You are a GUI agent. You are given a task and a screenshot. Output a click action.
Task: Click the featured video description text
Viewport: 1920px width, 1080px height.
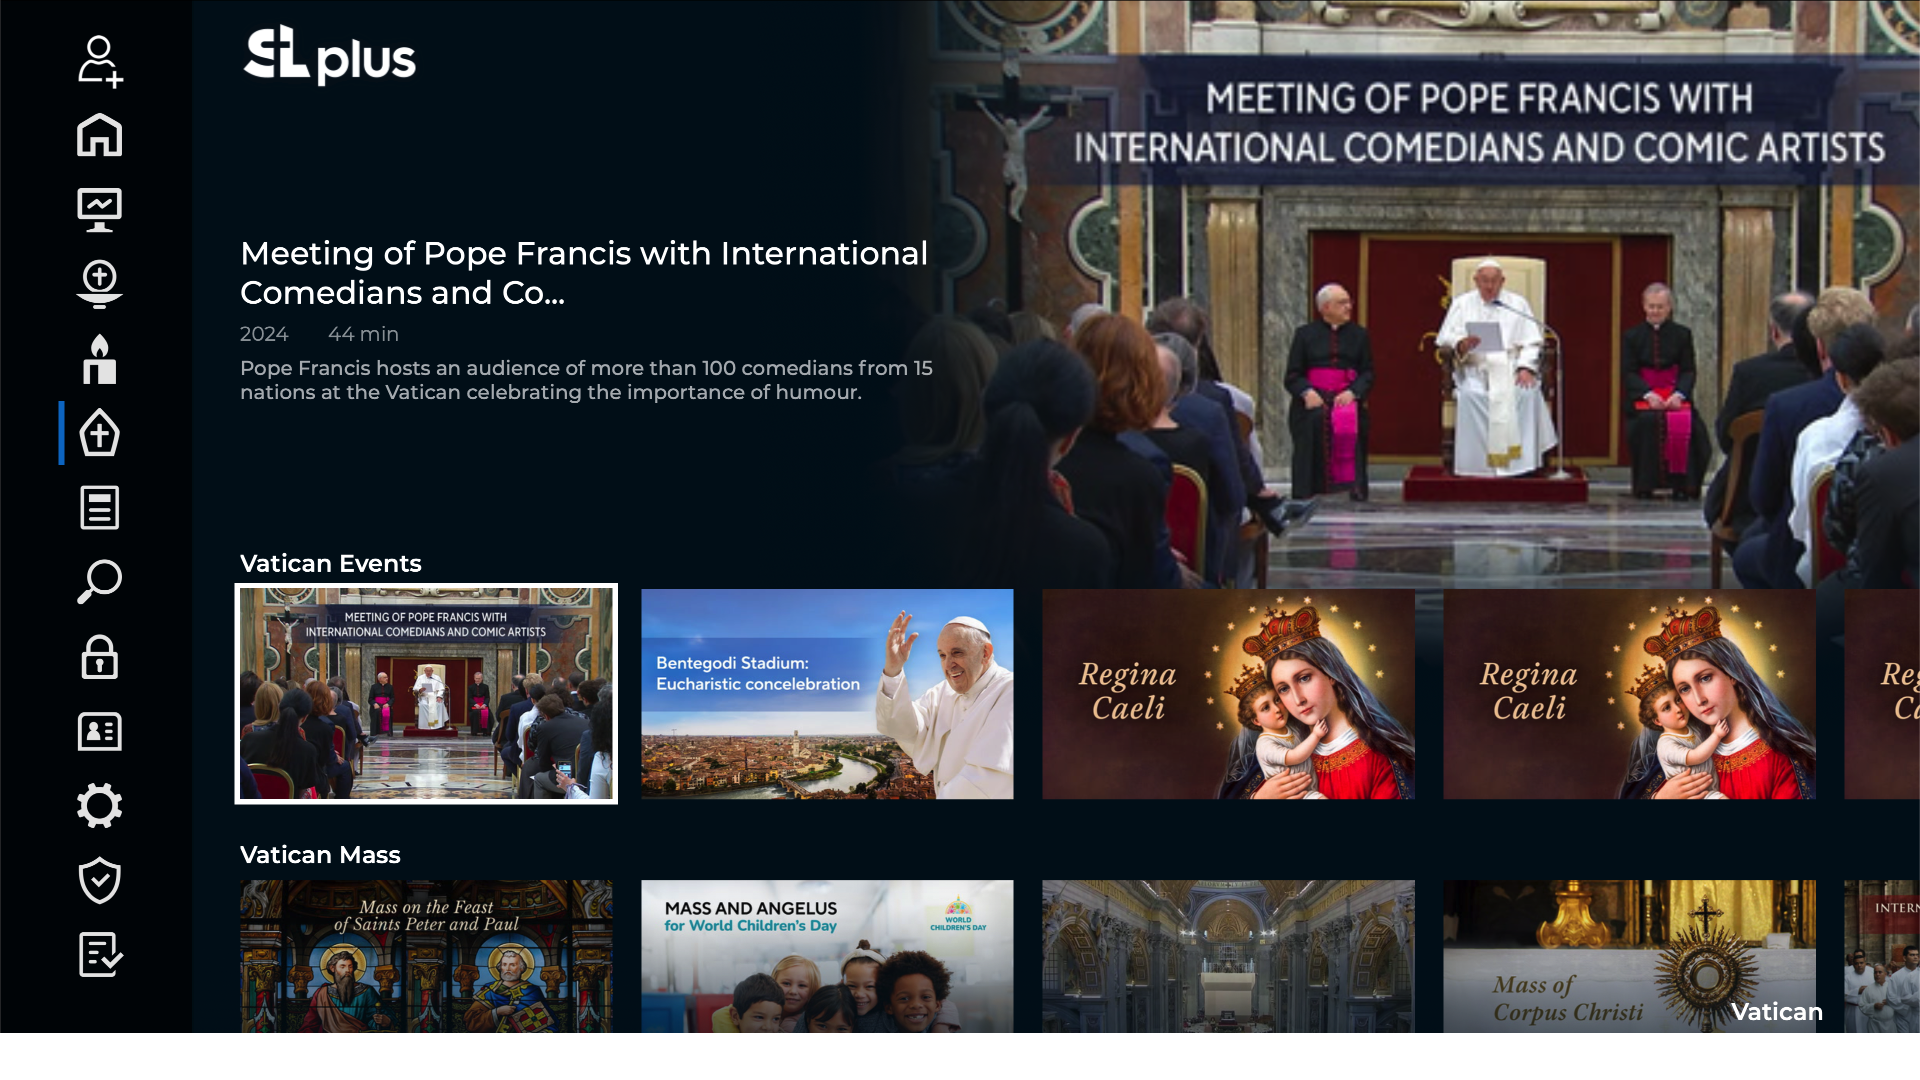tap(586, 380)
